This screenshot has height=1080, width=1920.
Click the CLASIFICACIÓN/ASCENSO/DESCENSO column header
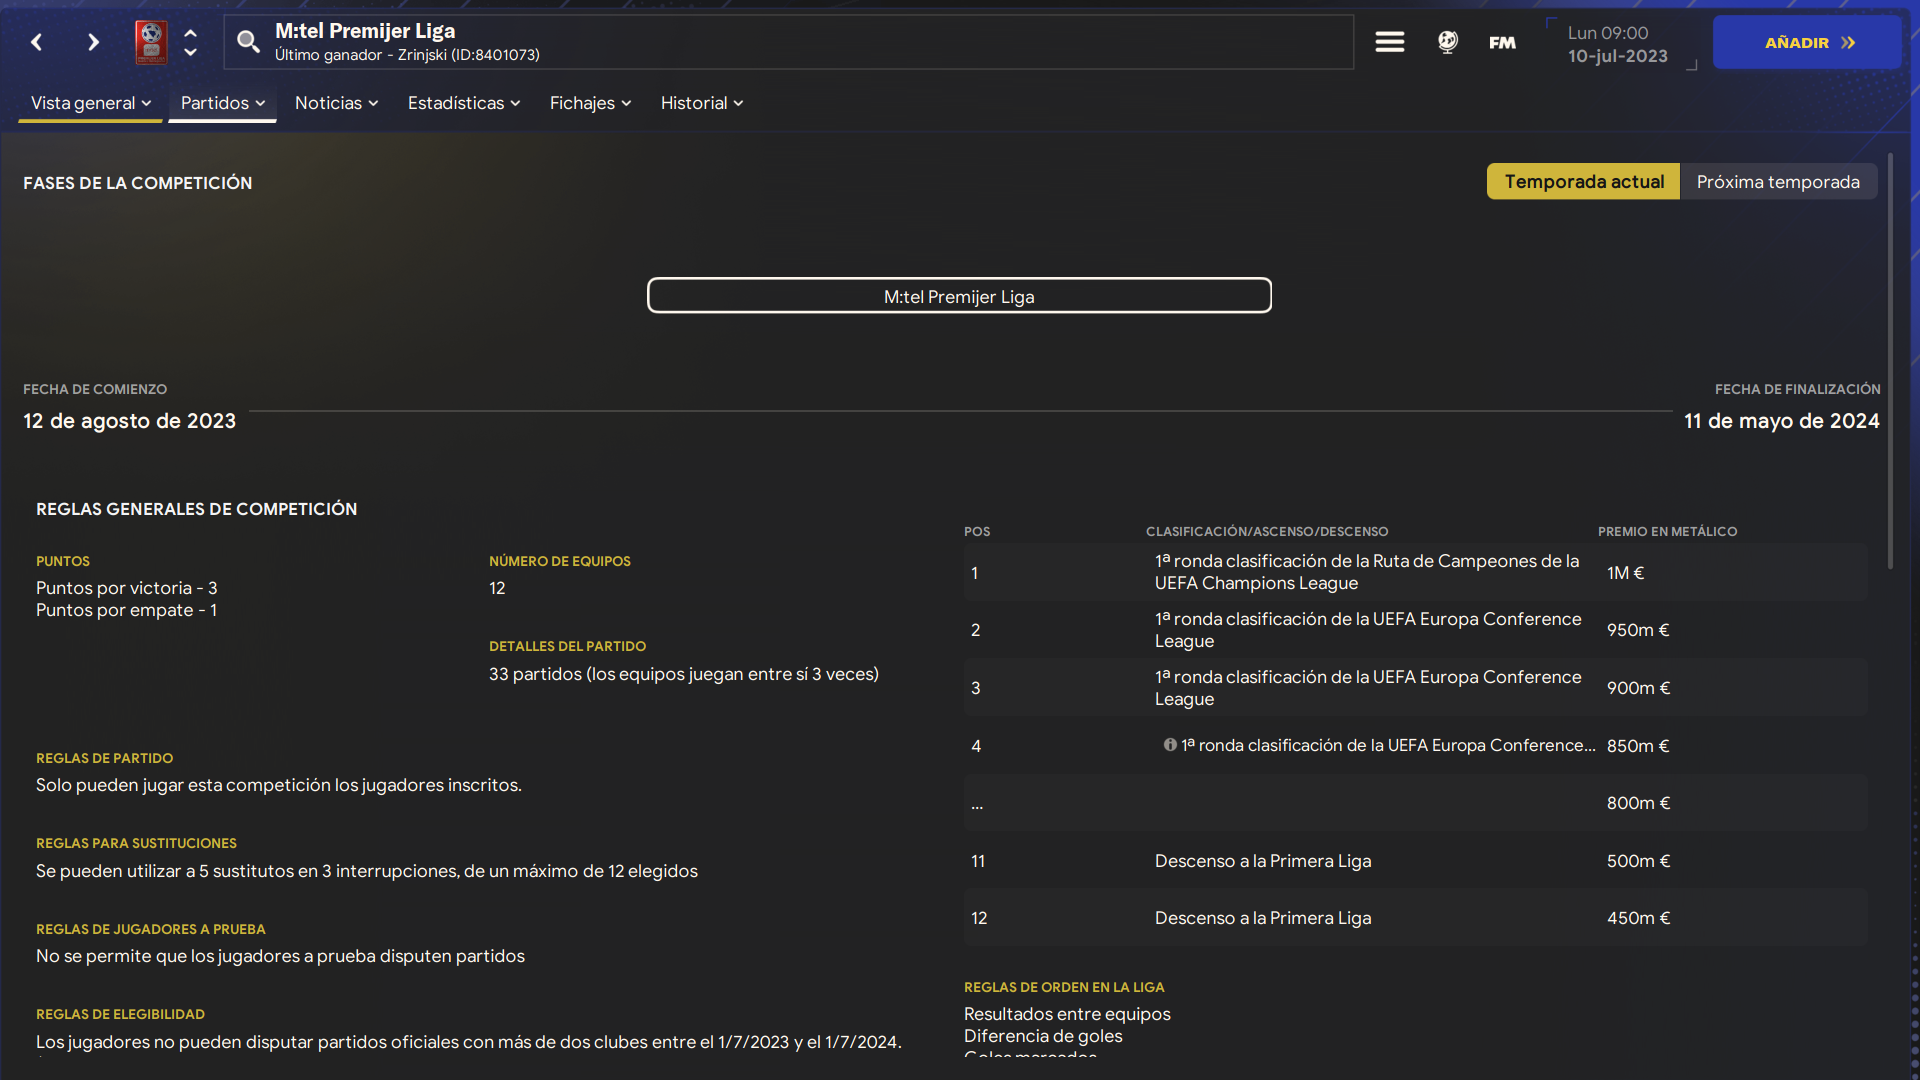click(x=1267, y=532)
